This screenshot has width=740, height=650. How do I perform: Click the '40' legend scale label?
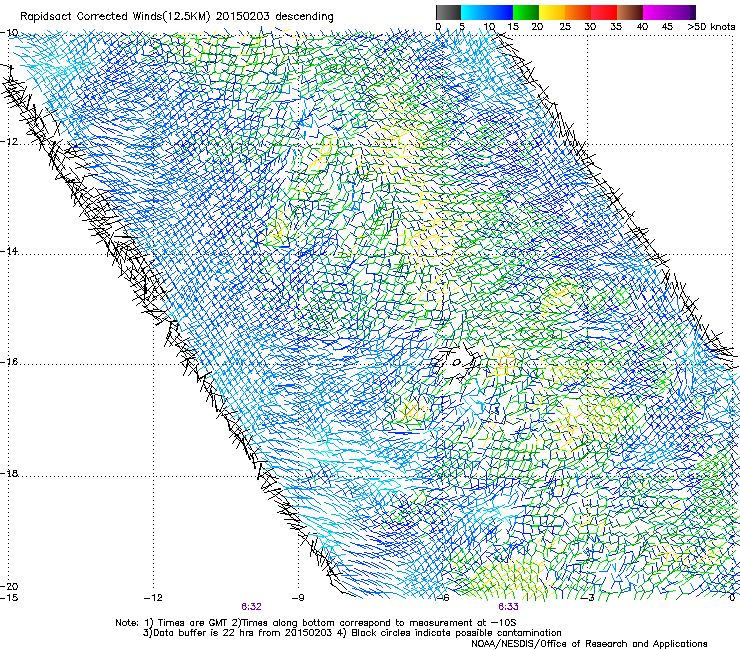tap(642, 27)
